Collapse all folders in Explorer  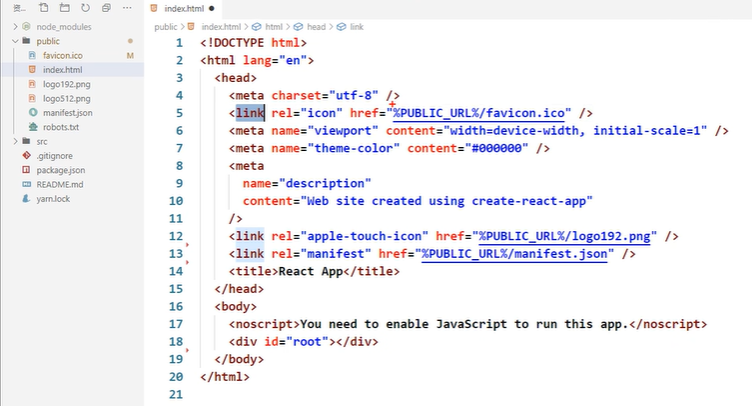(106, 8)
